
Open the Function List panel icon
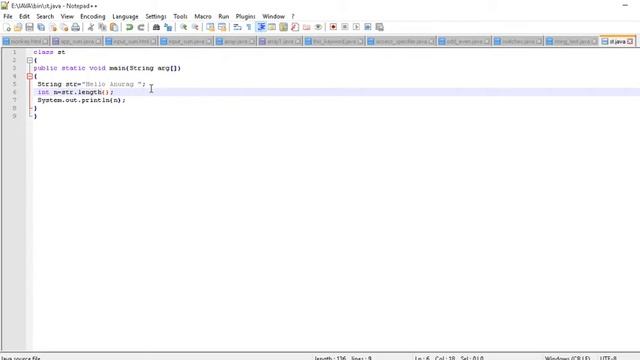tap(295, 27)
